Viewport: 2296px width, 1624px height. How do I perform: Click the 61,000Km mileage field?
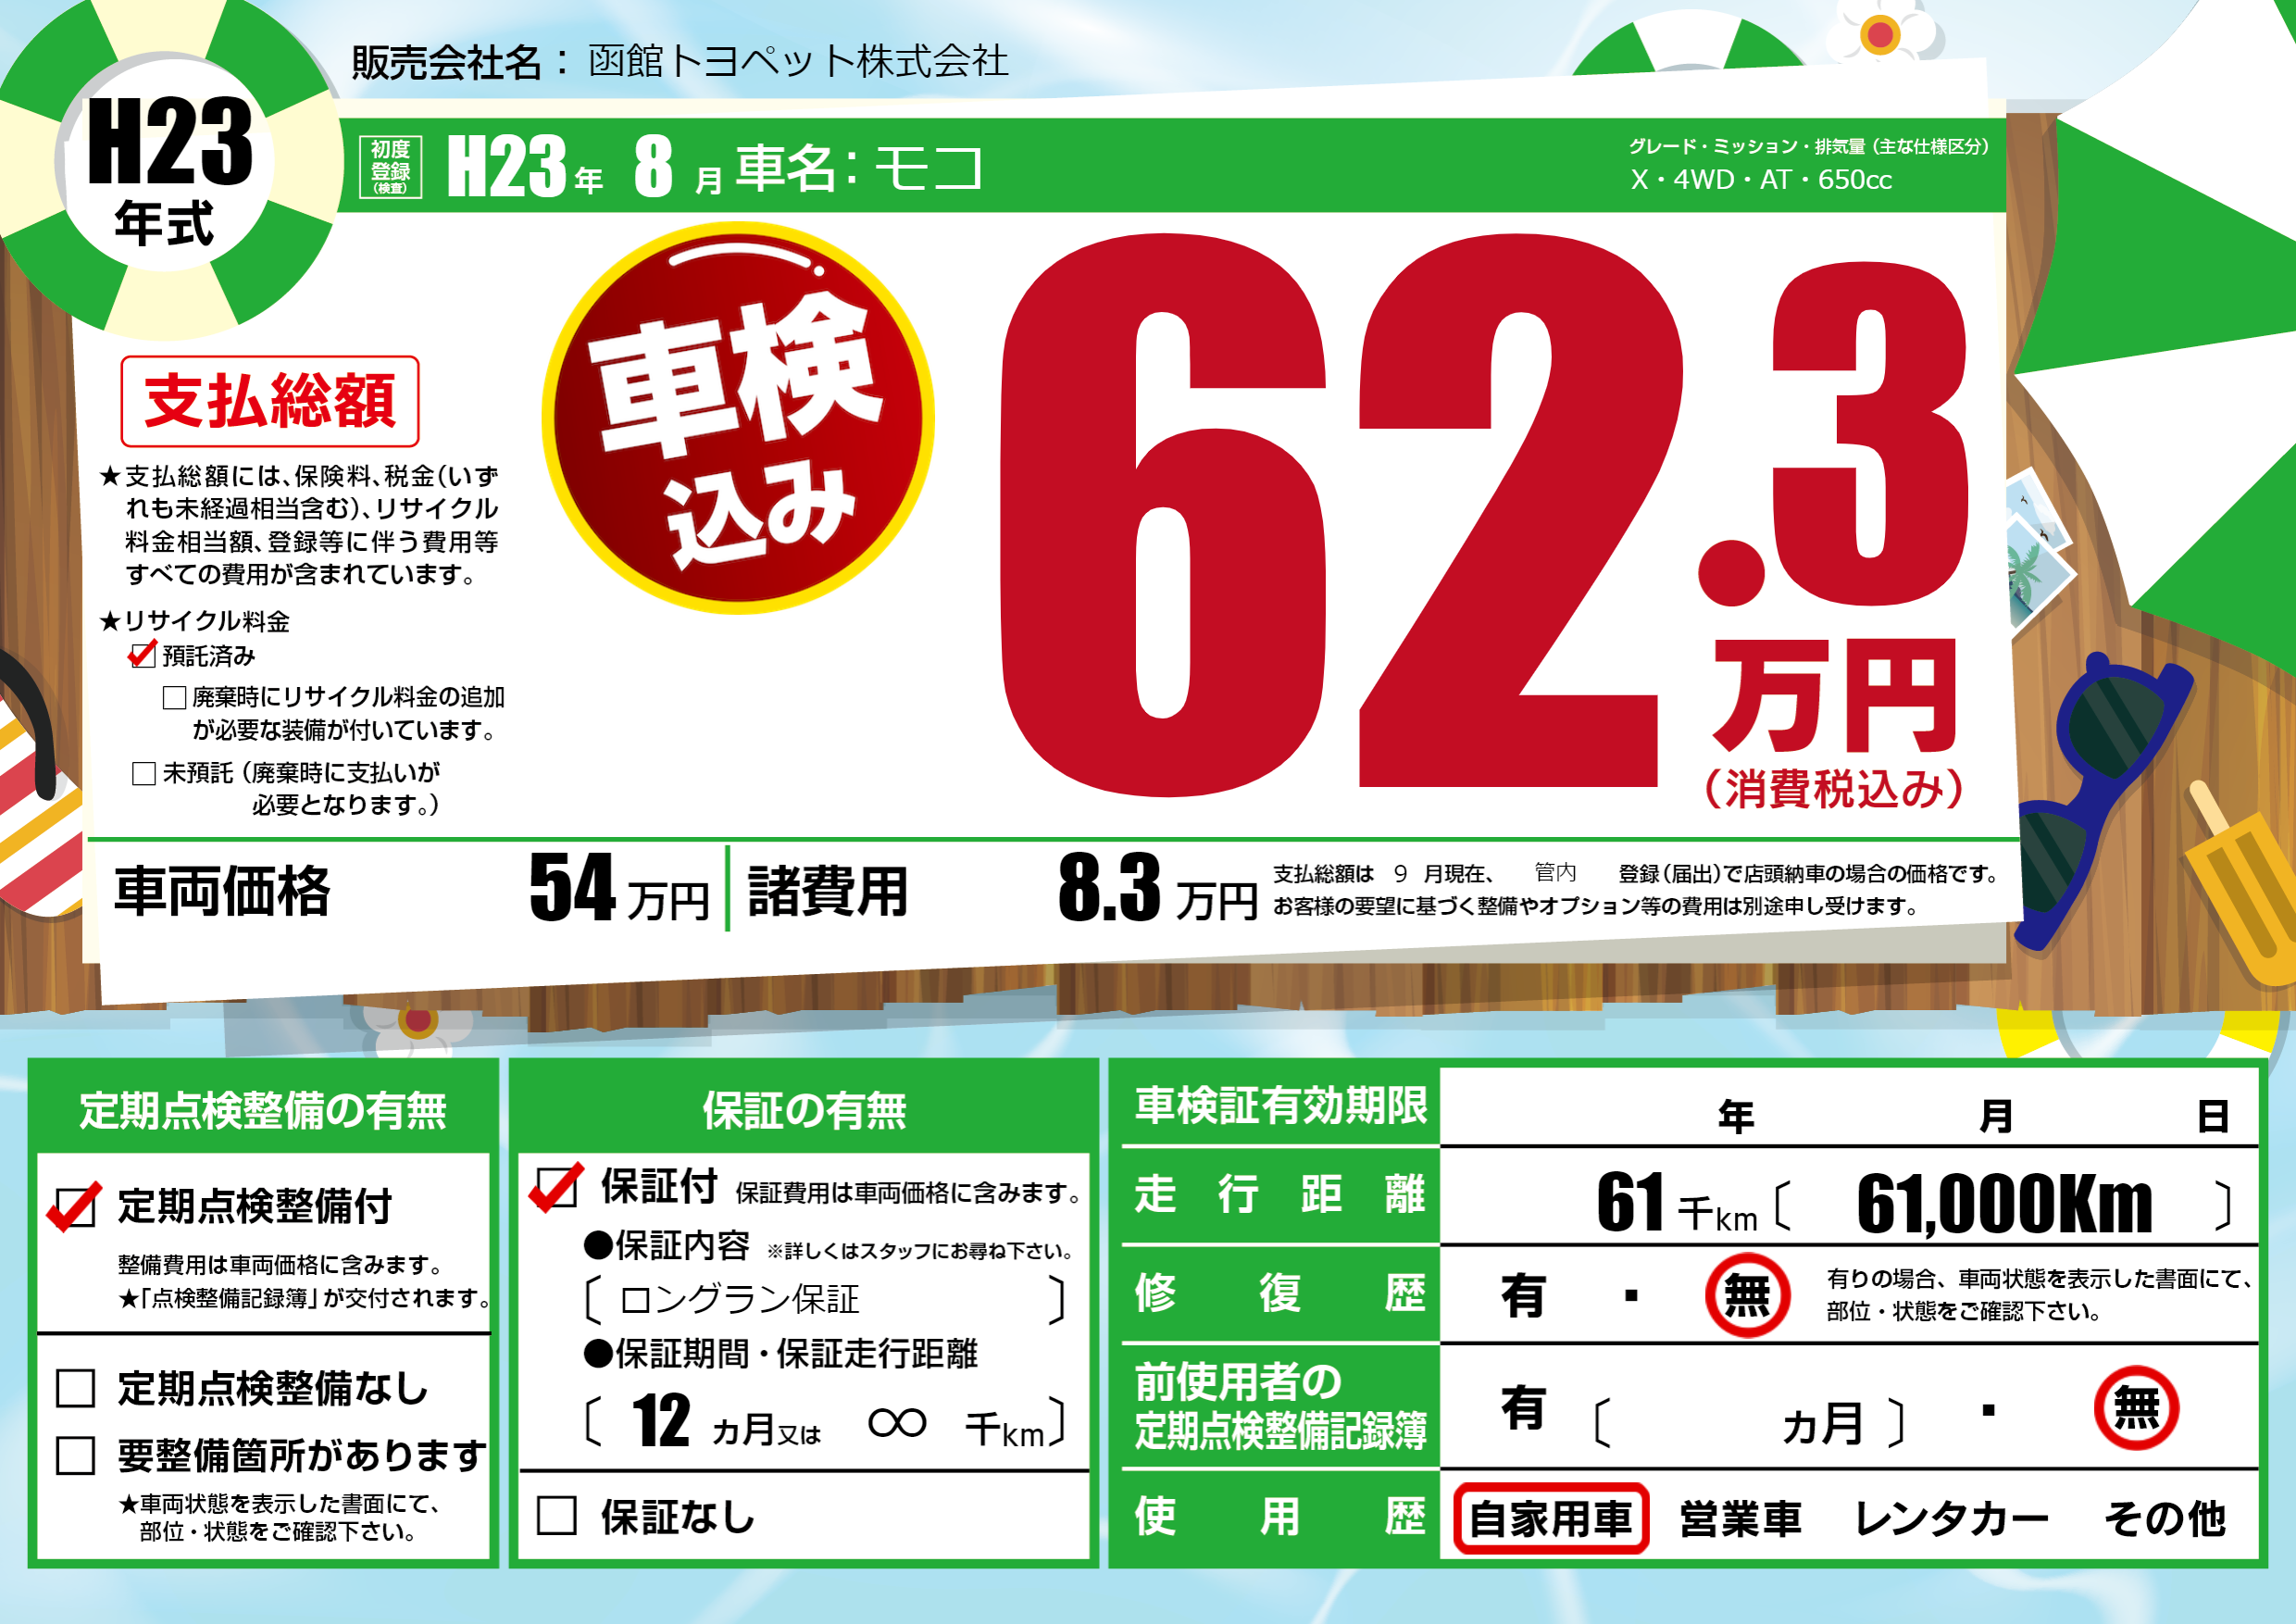coord(2003,1204)
